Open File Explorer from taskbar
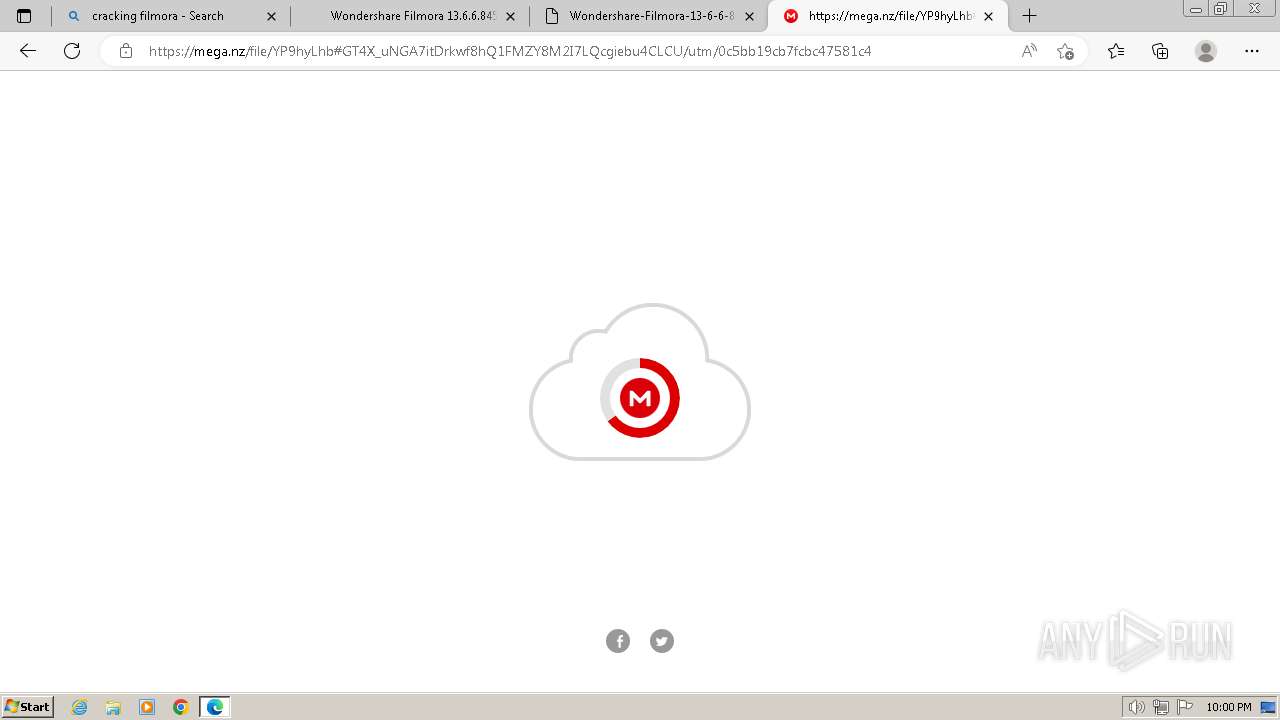 (113, 707)
